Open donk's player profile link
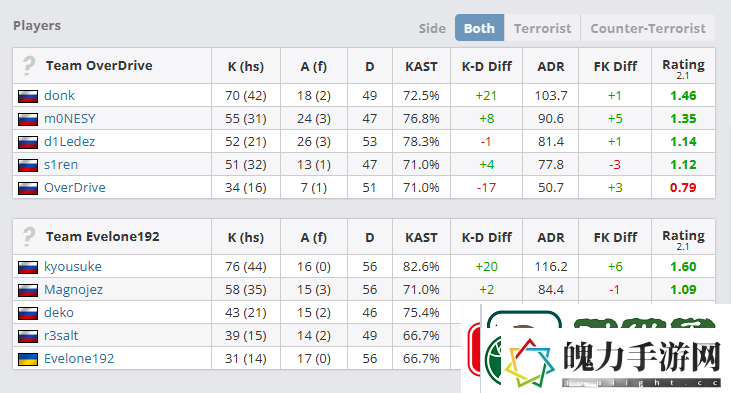Viewport: 731px width, 393px height. pyautogui.click(x=59, y=96)
